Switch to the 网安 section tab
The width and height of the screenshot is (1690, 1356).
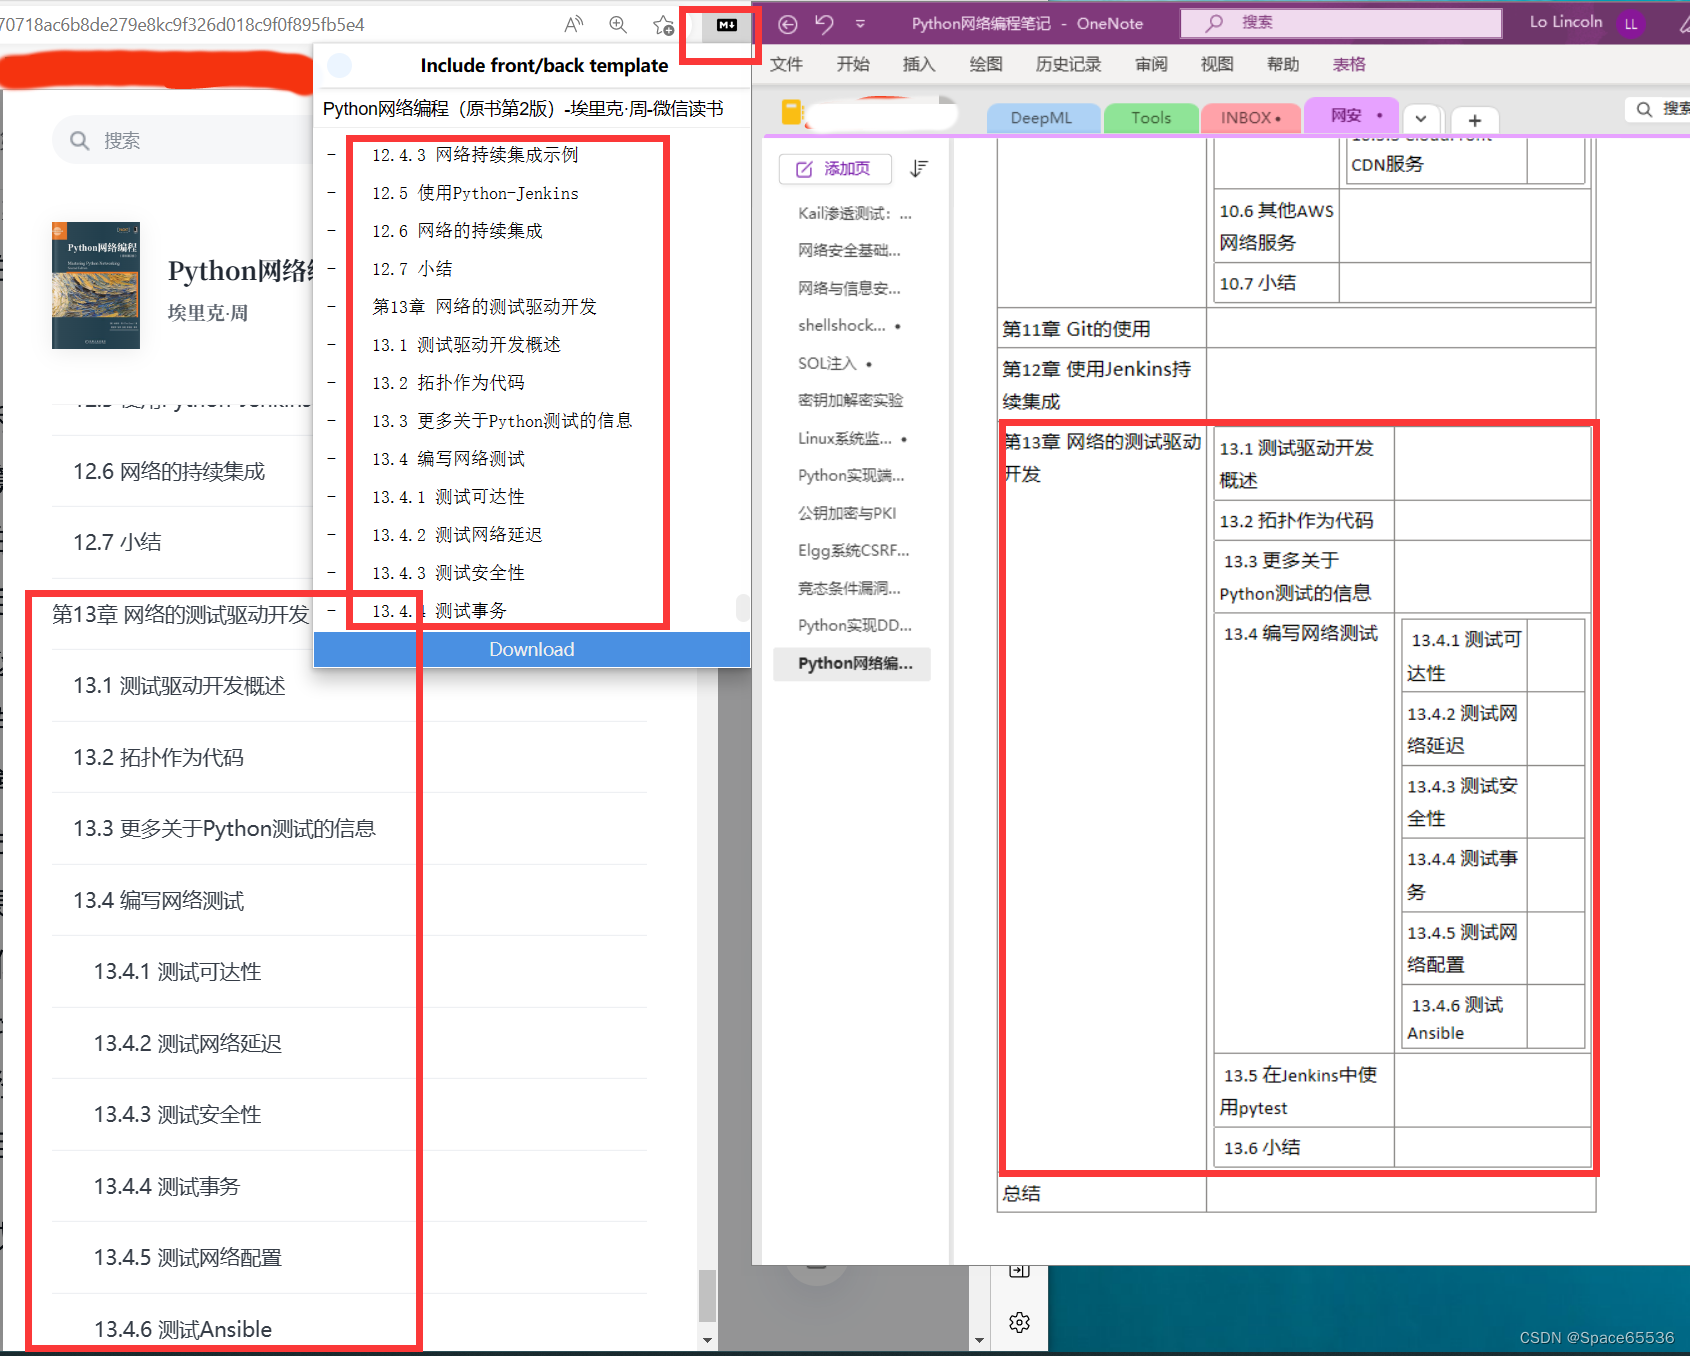1353,116
